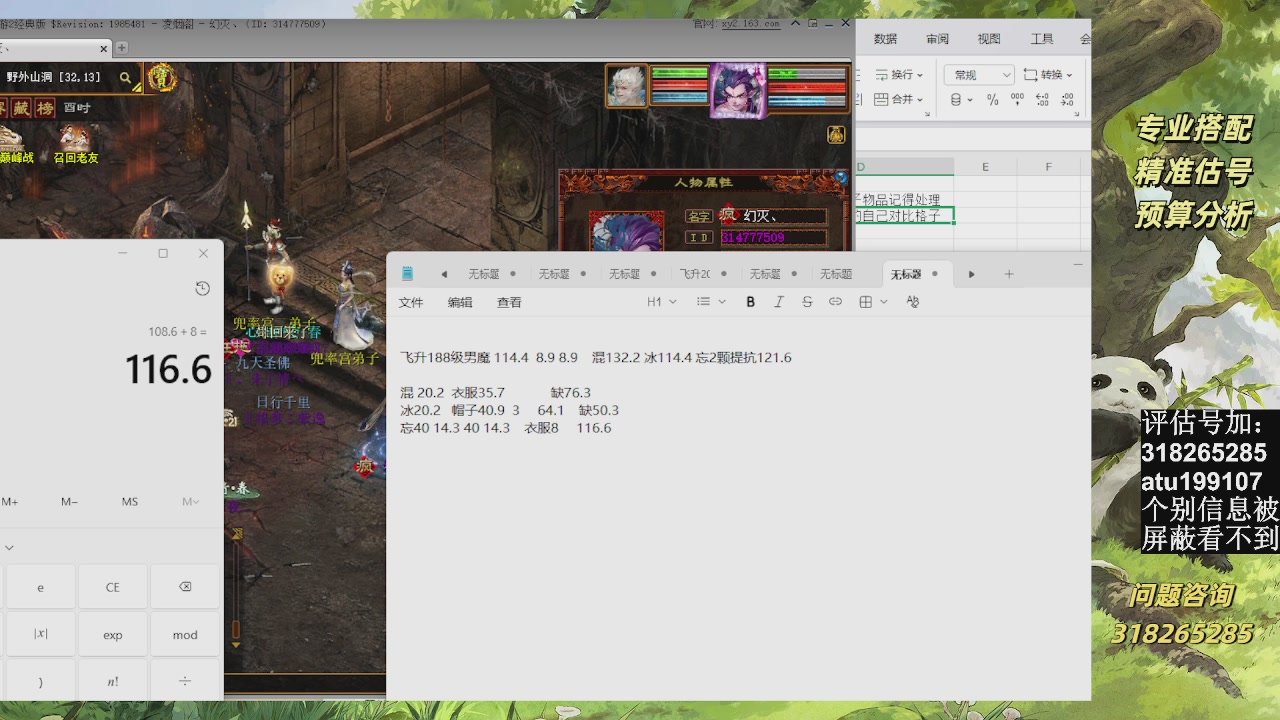Toggle strikethrough formatting in notes
This screenshot has height=720, width=1280.
click(807, 302)
